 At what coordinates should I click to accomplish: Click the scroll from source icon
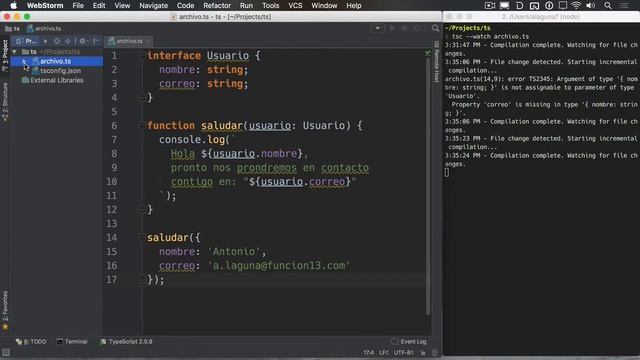coord(57,41)
